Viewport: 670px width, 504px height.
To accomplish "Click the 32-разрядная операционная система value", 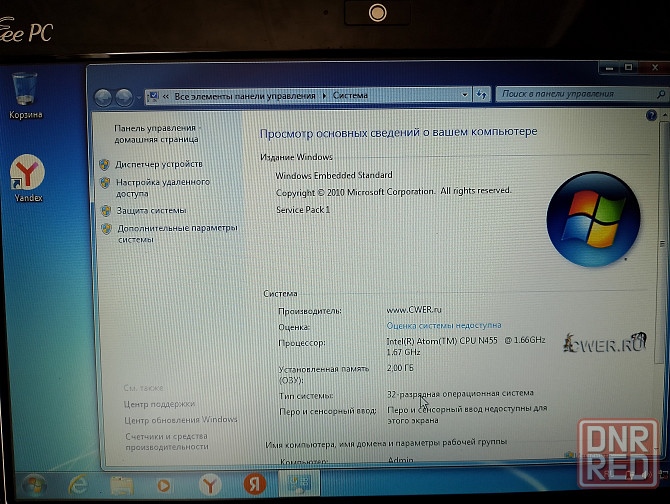I will 460,393.
